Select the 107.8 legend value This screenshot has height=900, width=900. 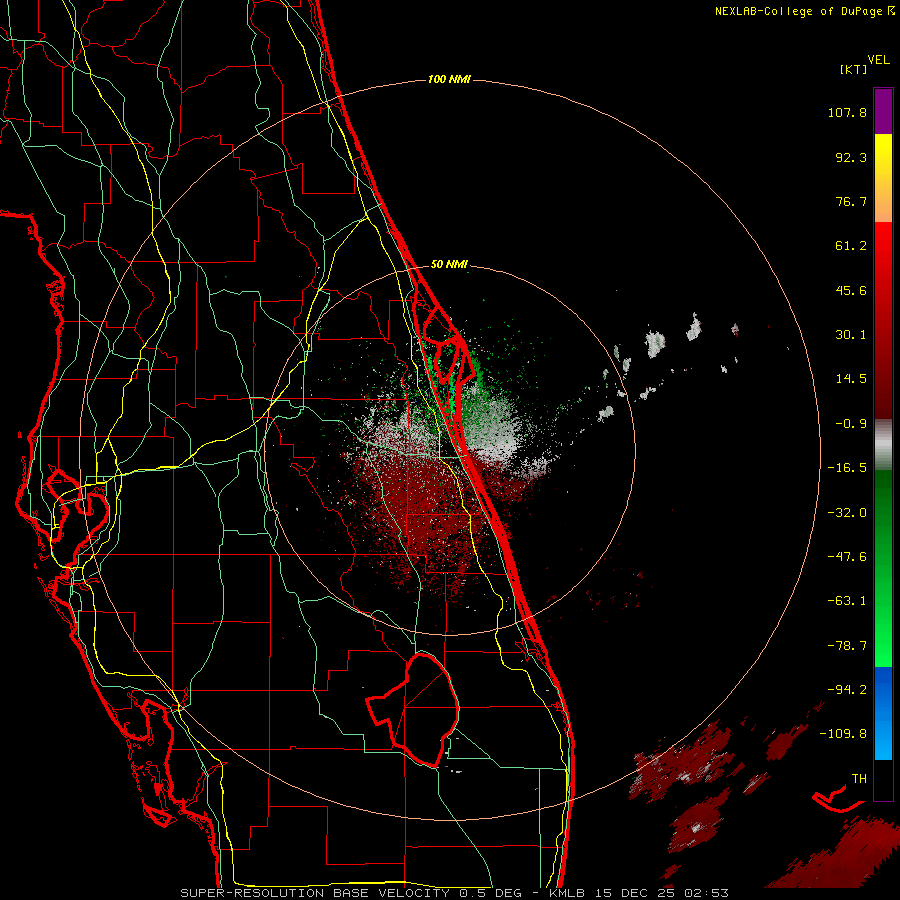(x=847, y=112)
